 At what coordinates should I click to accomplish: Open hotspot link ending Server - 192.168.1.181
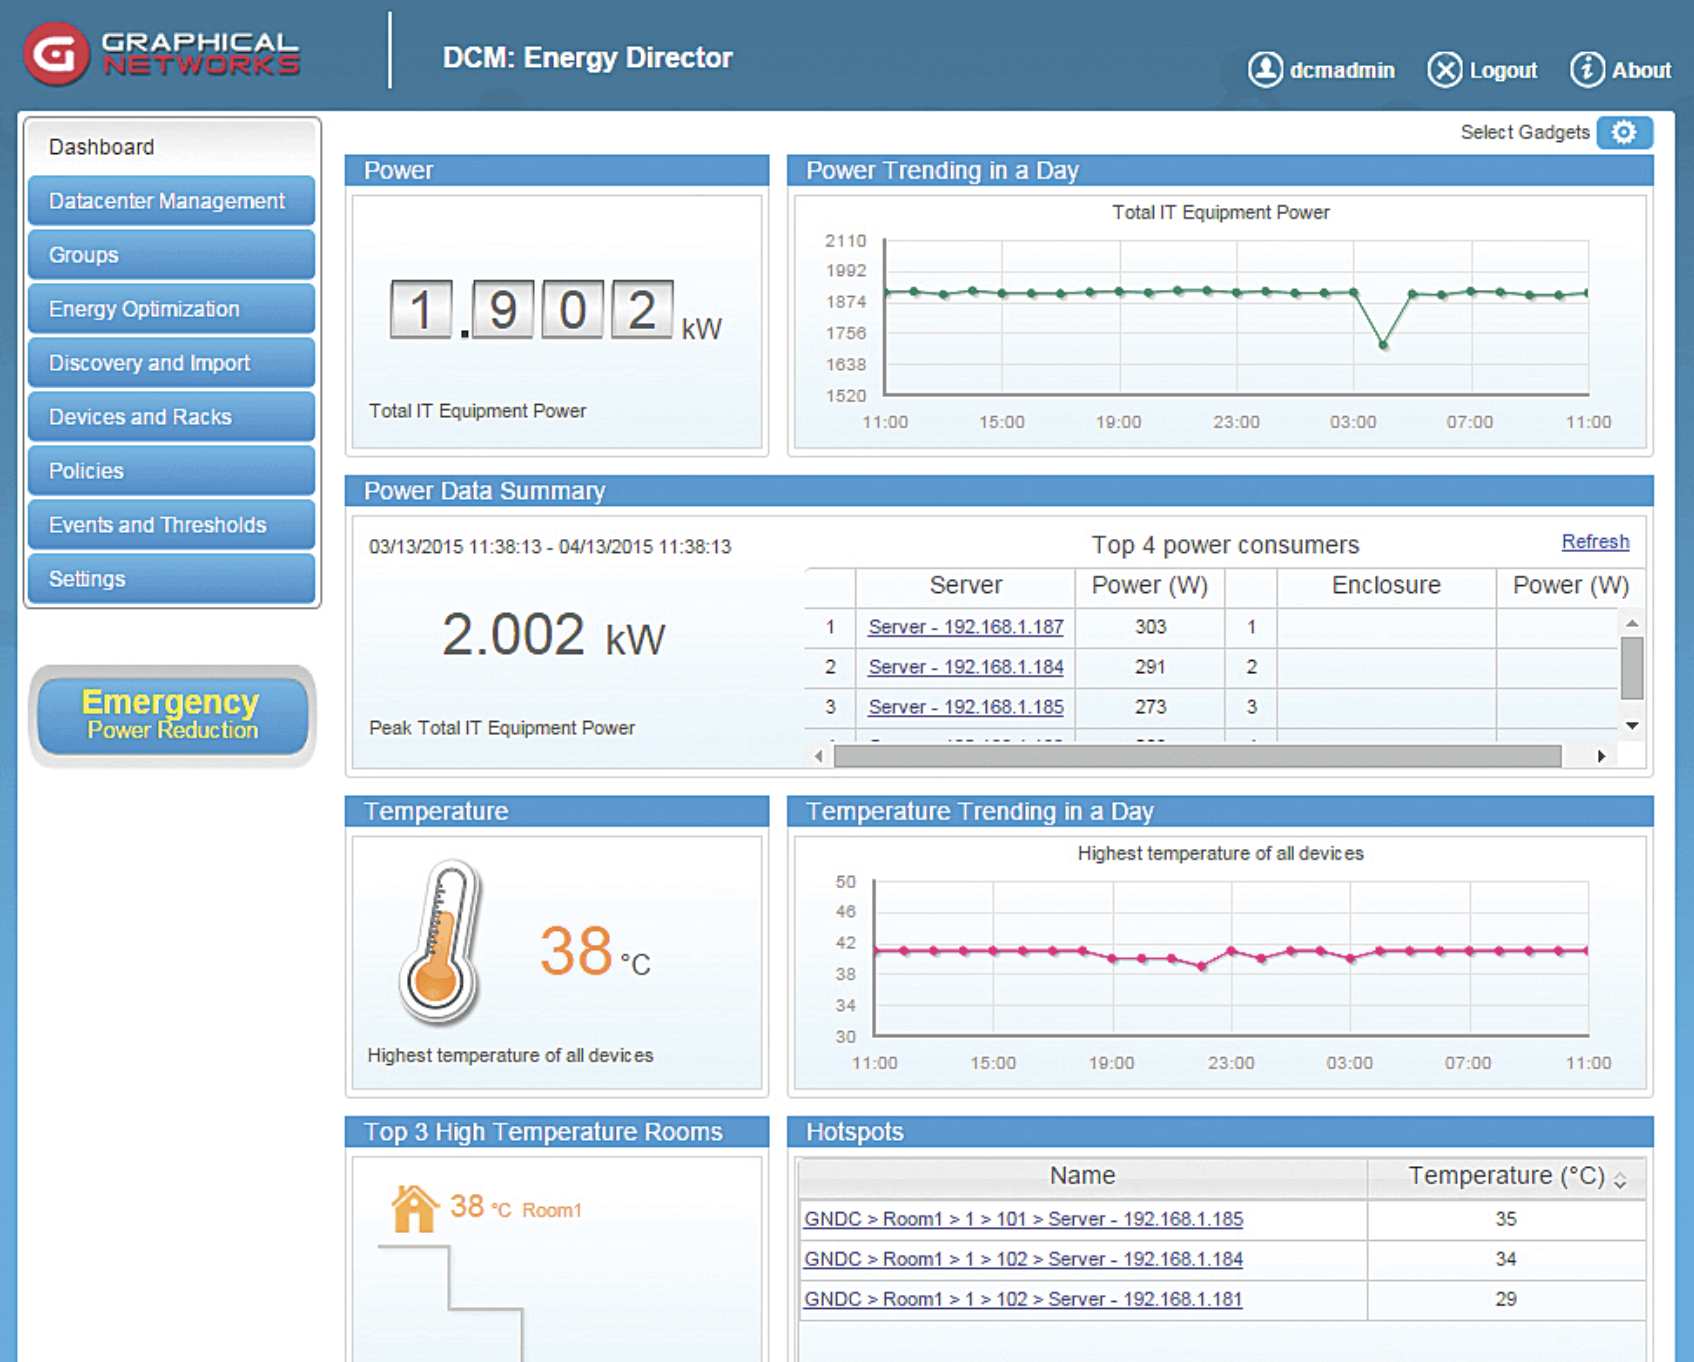click(x=1023, y=1299)
